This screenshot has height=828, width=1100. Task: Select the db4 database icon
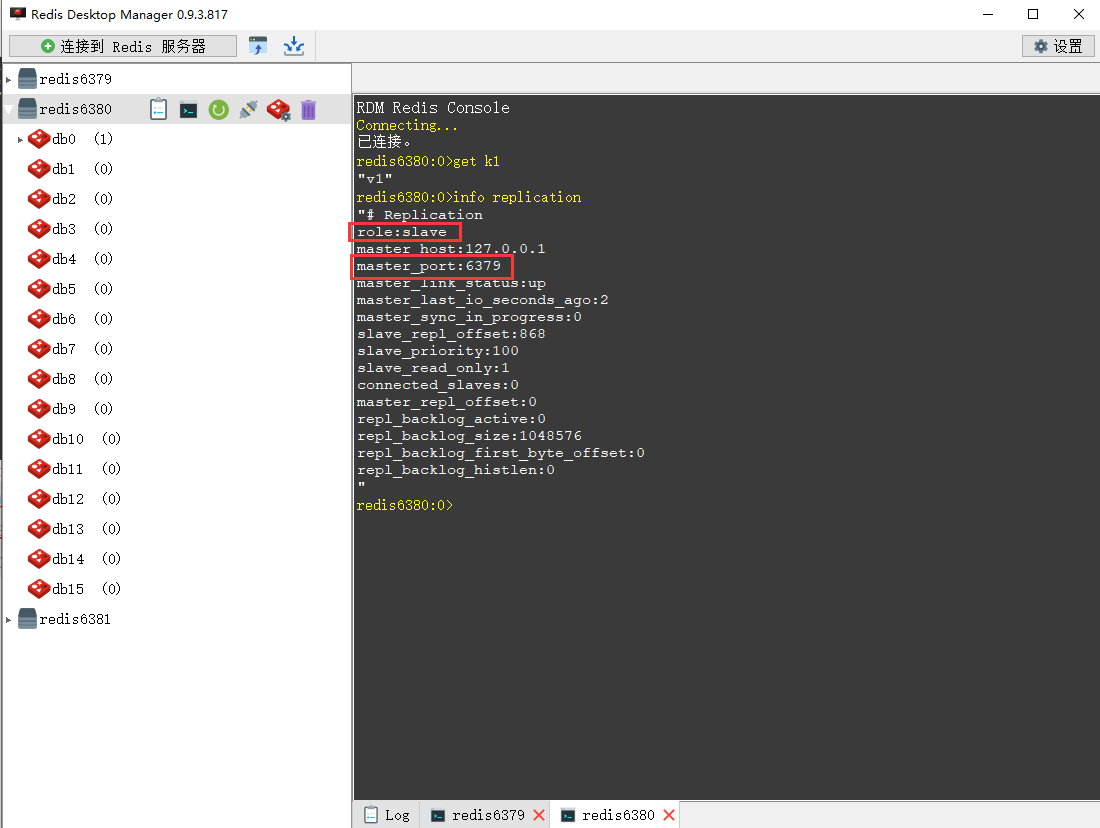point(39,259)
